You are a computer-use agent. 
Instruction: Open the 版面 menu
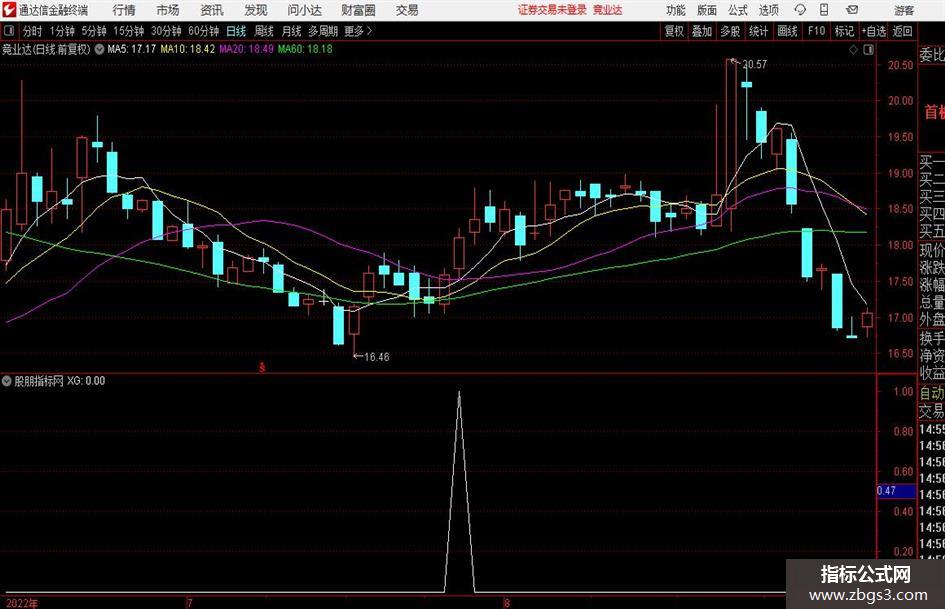(x=707, y=10)
